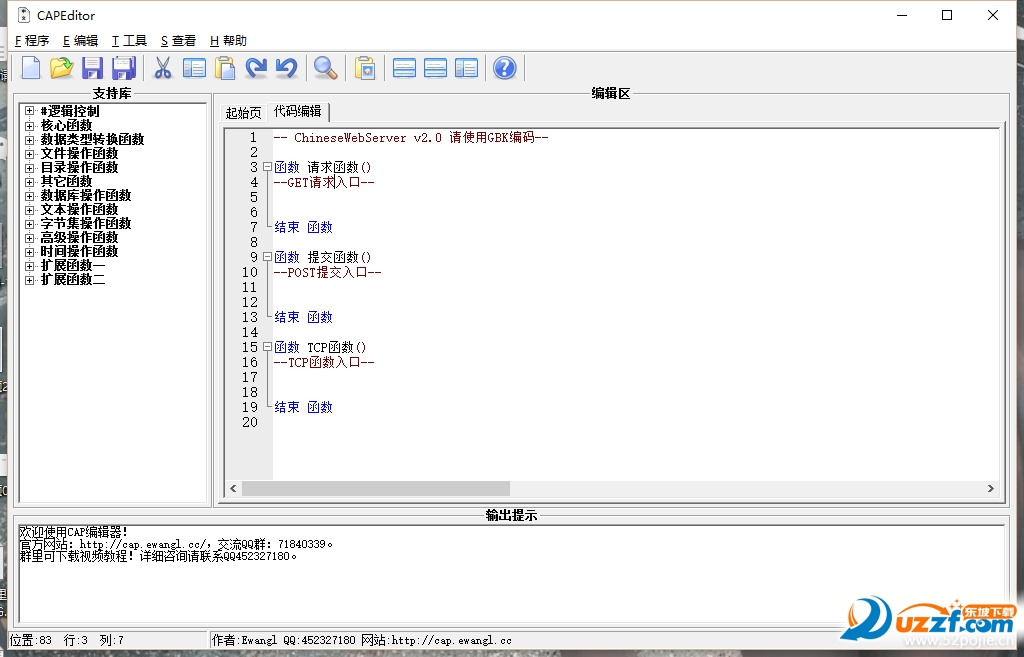Click the '--POST提交入口--' comment

click(327, 272)
